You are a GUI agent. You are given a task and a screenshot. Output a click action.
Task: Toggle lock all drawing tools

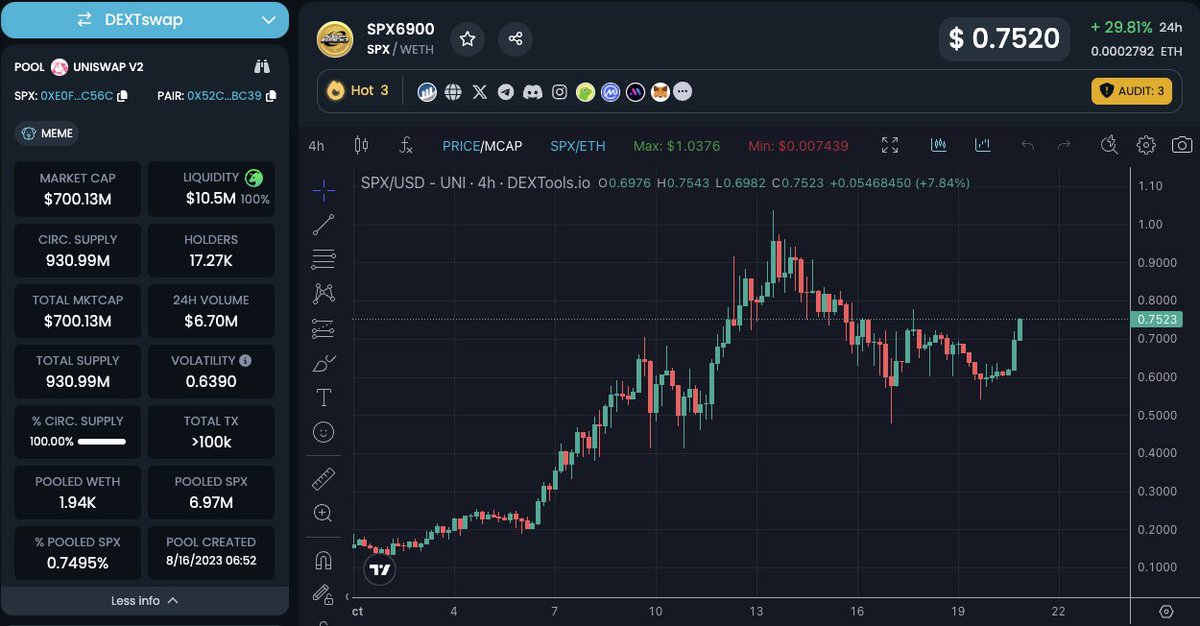tap(323, 594)
